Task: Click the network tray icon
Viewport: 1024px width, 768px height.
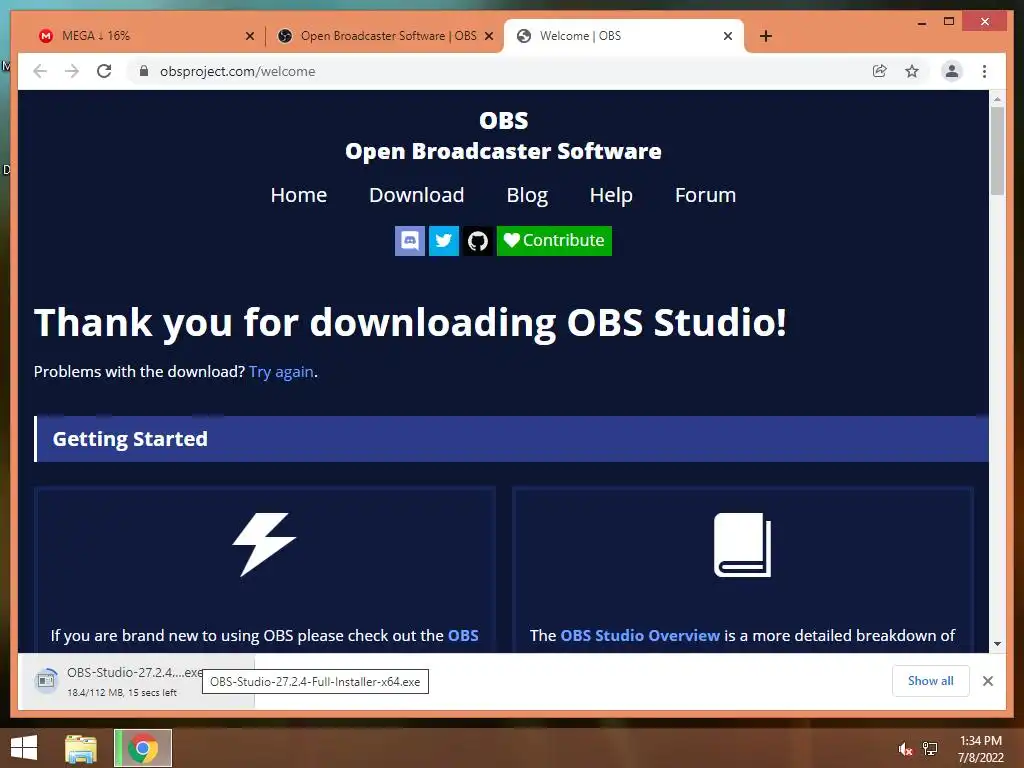Action: pos(931,748)
